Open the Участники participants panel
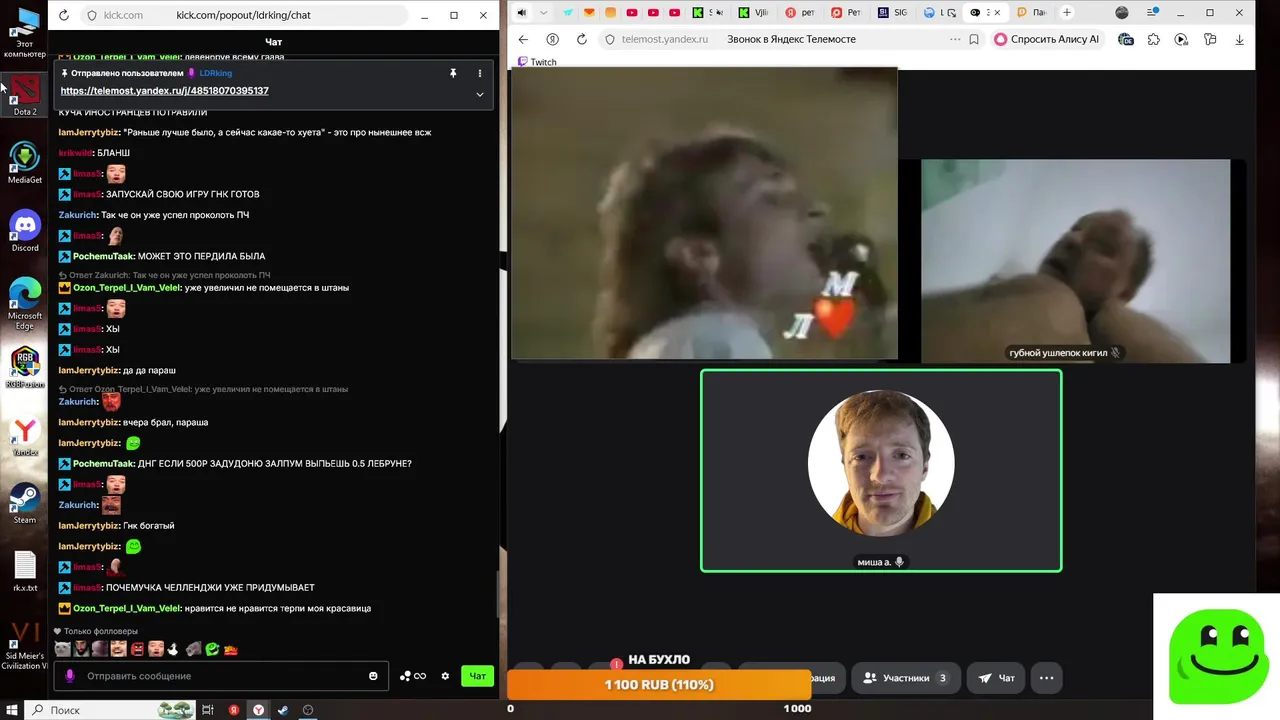The width and height of the screenshot is (1280, 720). point(904,678)
